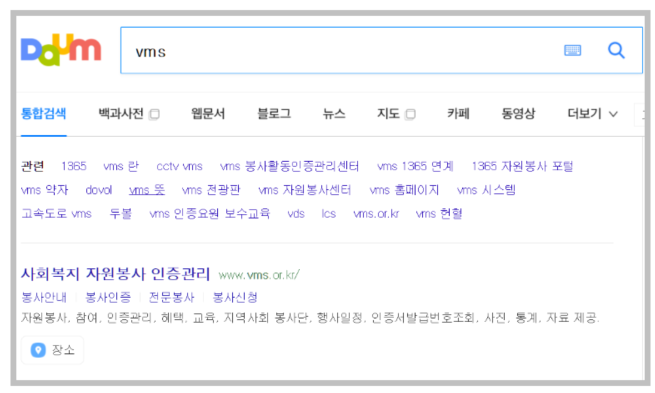Open the 봉사안내 sublink
The width and height of the screenshot is (655, 393).
tap(44, 297)
